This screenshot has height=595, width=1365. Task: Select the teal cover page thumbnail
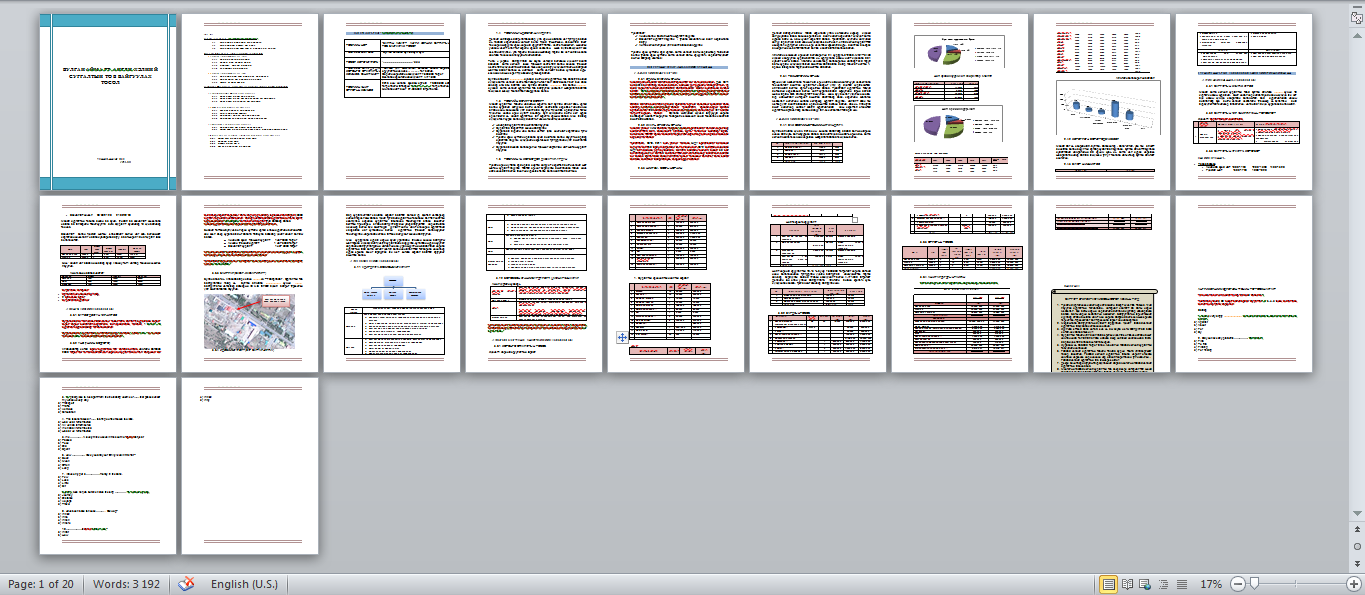pyautogui.click(x=106, y=100)
